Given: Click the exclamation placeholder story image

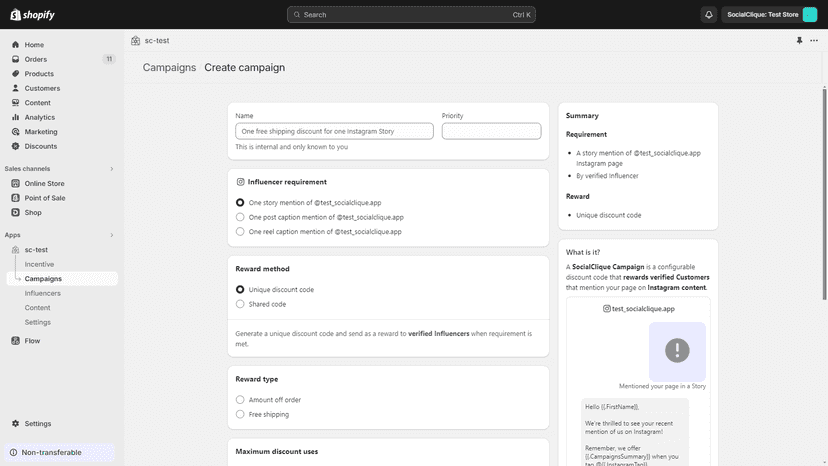Looking at the screenshot, I should pyautogui.click(x=677, y=351).
